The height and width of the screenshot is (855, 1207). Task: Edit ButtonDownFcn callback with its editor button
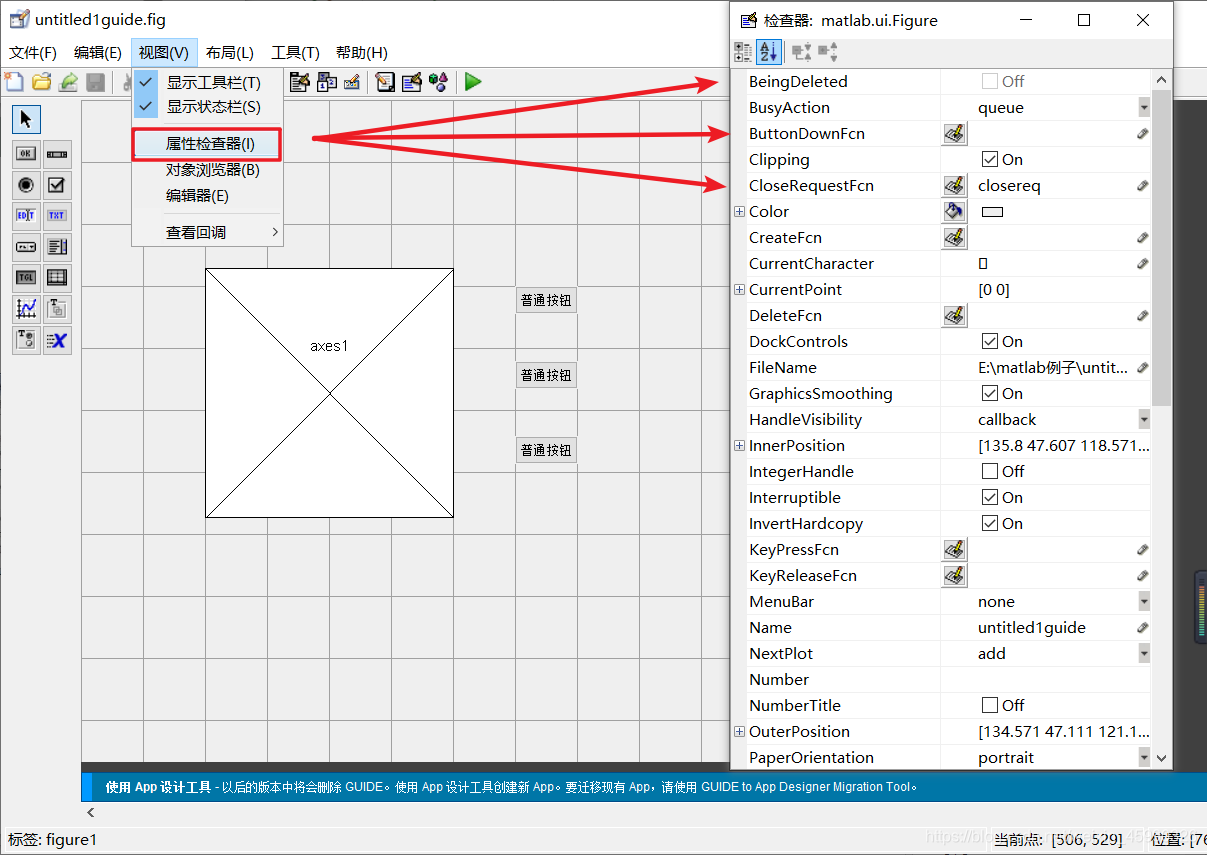point(954,133)
